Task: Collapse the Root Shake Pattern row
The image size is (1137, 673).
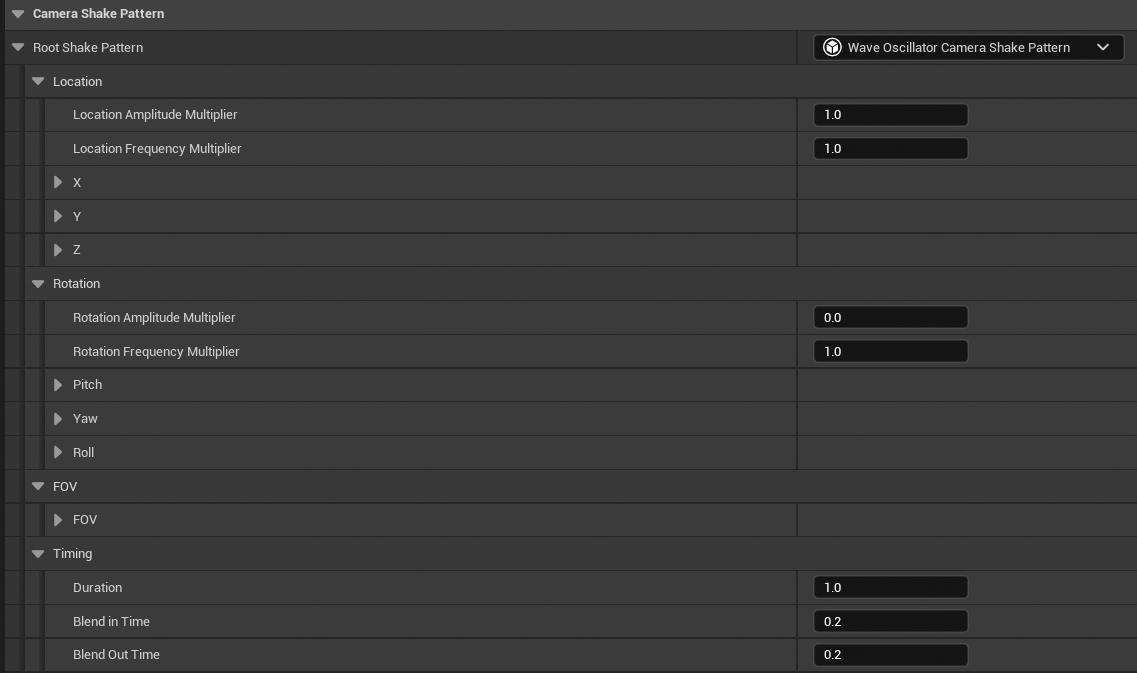Action: point(18,48)
